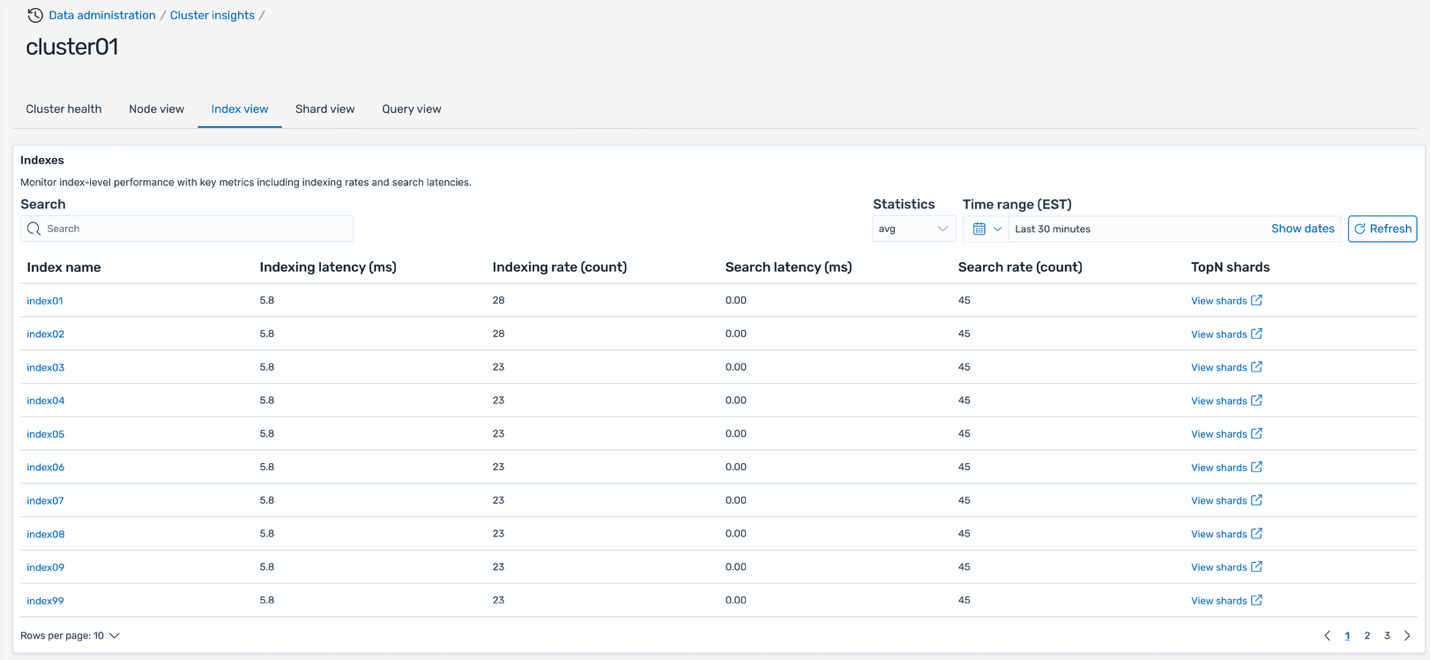Image resolution: width=1430 pixels, height=660 pixels.
Task: Open the index03 index link
Action: [46, 367]
